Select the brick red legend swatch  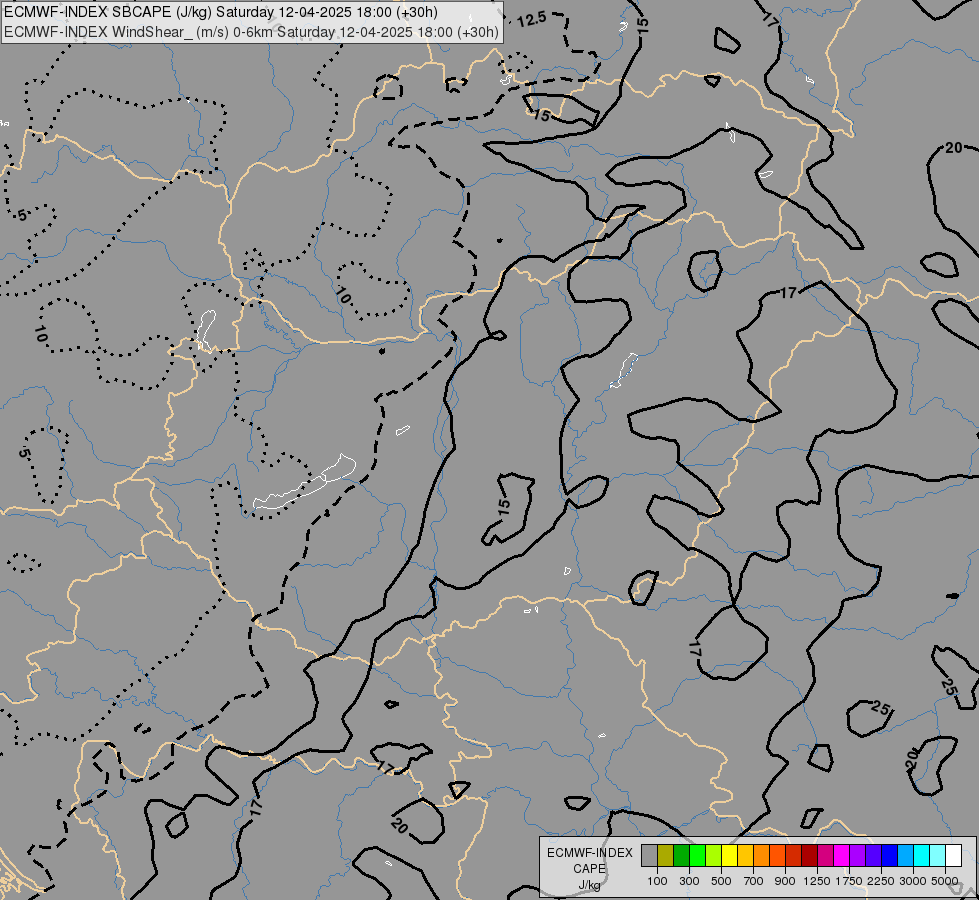tap(794, 856)
